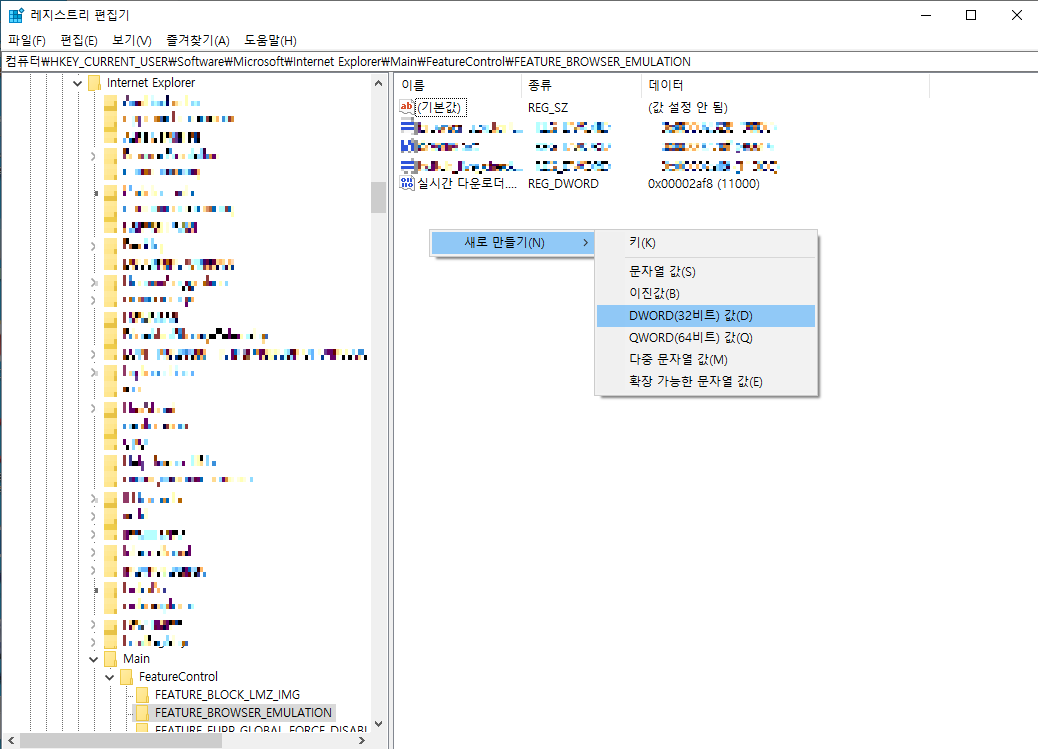Collapse the FeatureControl tree node

109,677
